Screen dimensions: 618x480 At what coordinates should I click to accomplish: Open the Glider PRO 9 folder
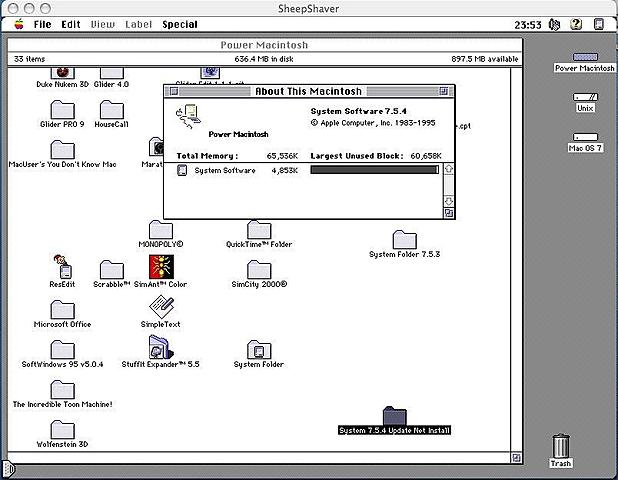[x=62, y=110]
